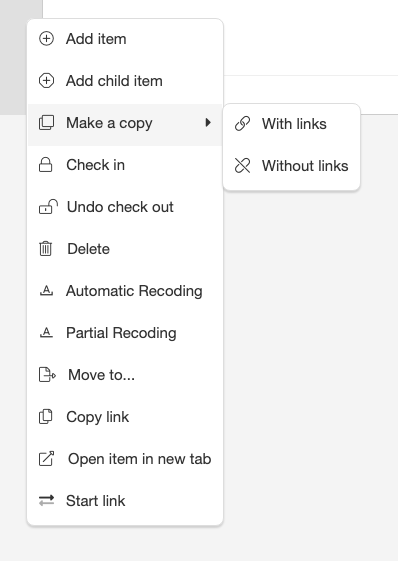The width and height of the screenshot is (398, 561).
Task: Click the clipboard icon beside Copy link
Action: click(x=45, y=417)
